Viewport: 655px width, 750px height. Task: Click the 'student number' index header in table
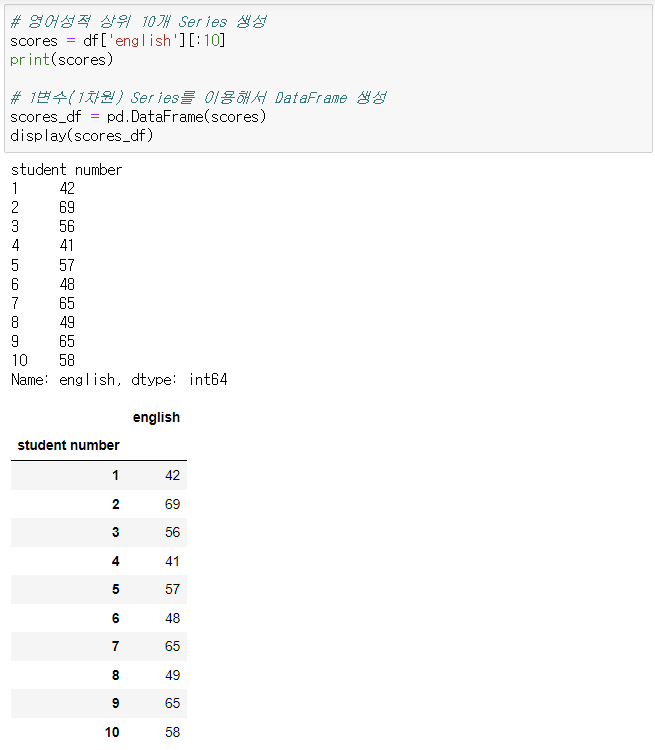pos(68,445)
